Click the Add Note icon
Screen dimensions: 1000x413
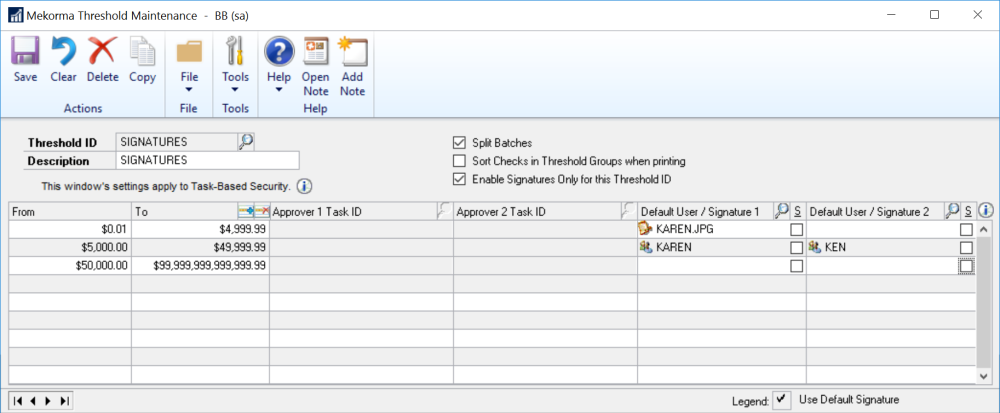coord(352,51)
